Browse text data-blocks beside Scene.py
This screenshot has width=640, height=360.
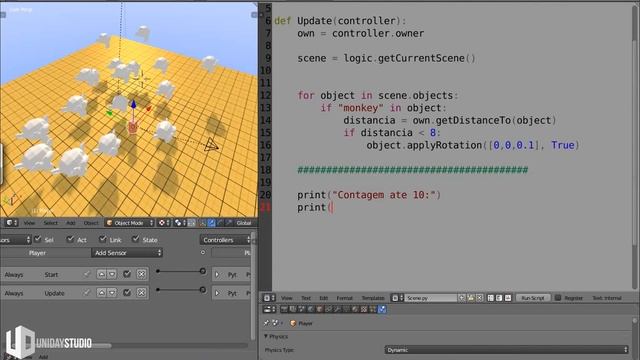point(397,298)
